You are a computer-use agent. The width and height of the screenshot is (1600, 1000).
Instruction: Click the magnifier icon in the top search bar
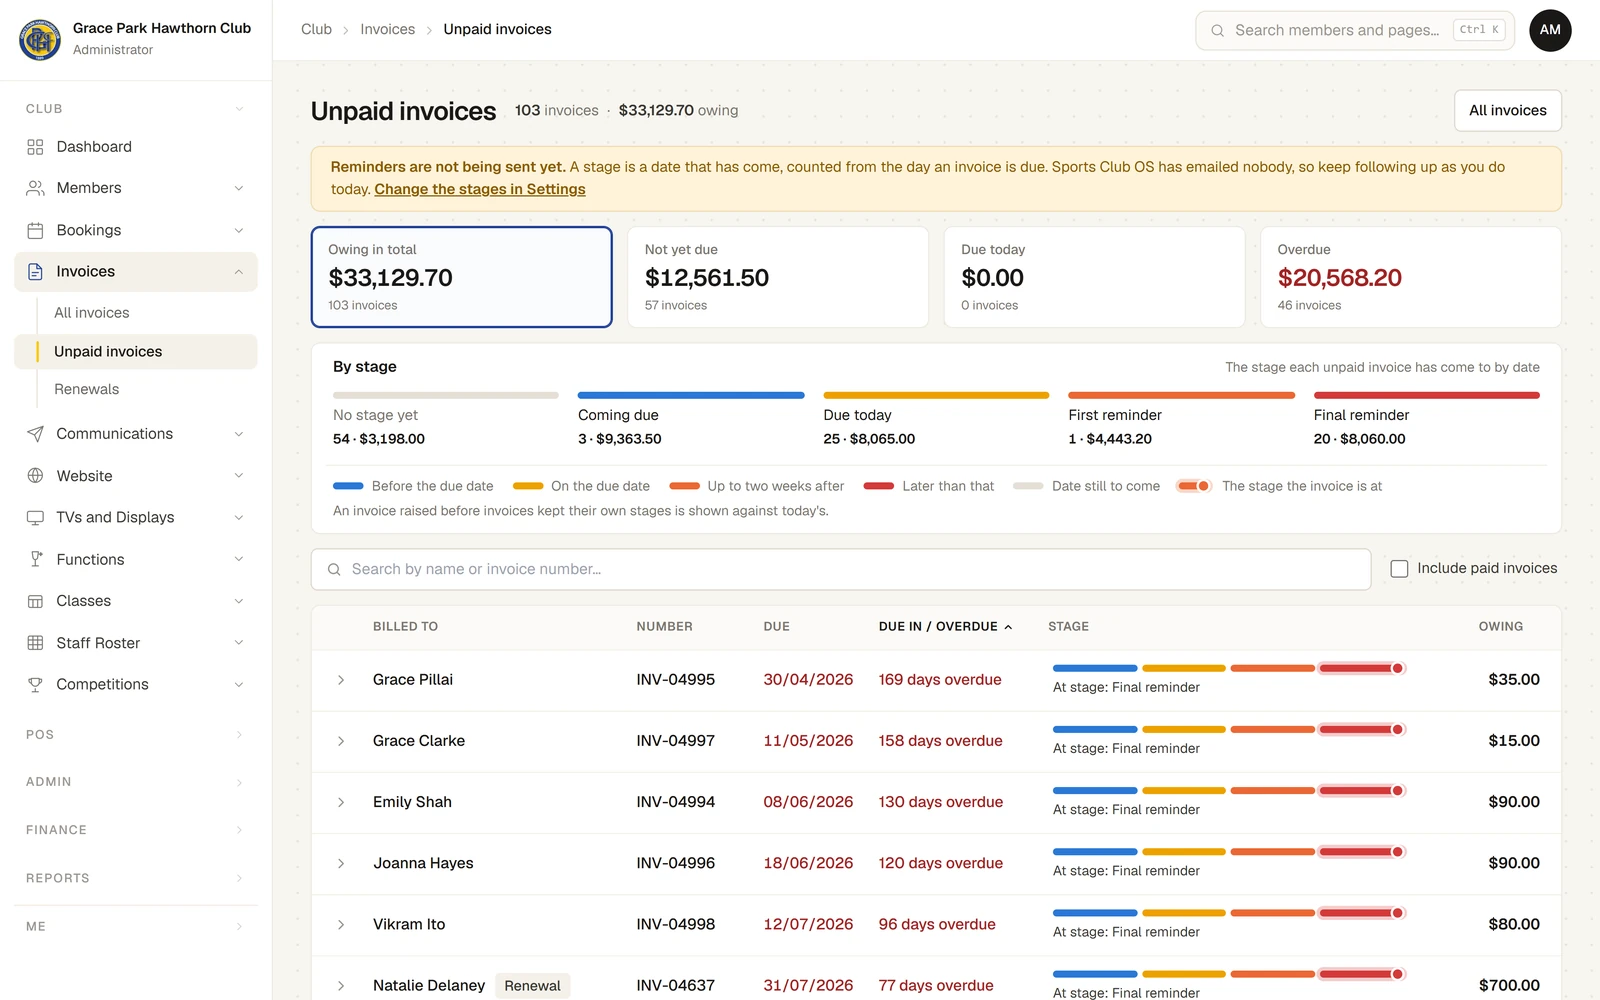tap(1217, 30)
